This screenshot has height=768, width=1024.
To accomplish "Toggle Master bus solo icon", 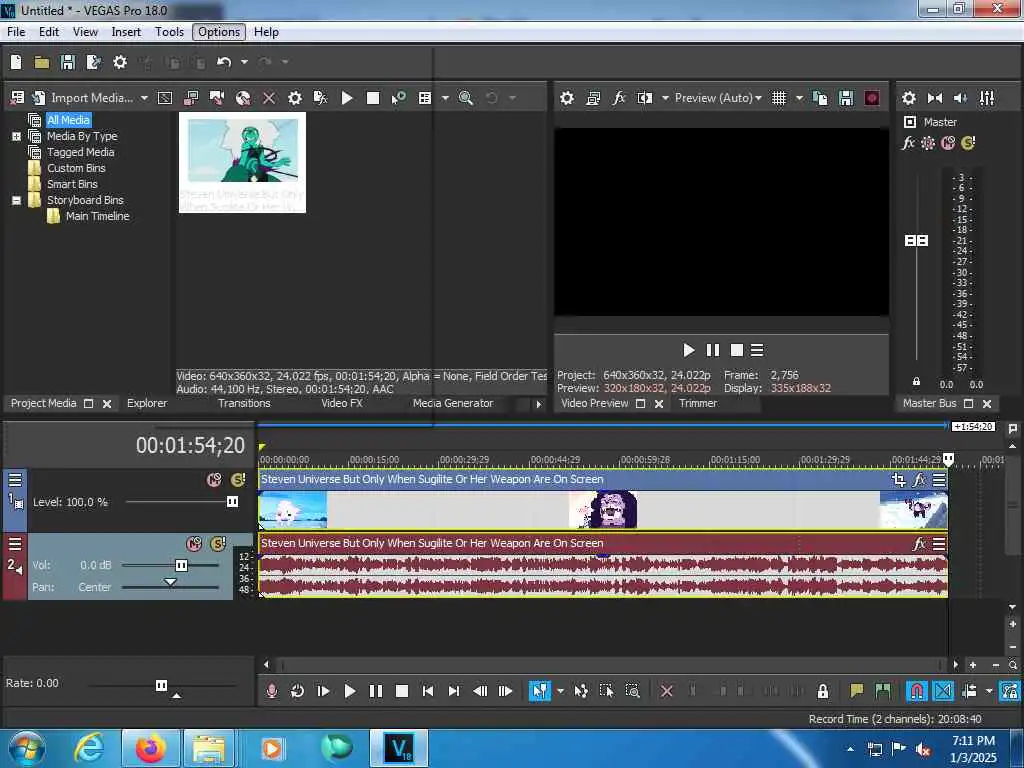I will coord(968,142).
